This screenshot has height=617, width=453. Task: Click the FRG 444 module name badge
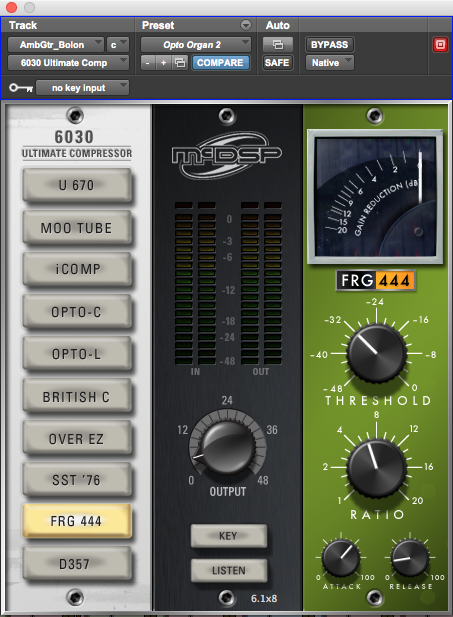click(x=375, y=281)
